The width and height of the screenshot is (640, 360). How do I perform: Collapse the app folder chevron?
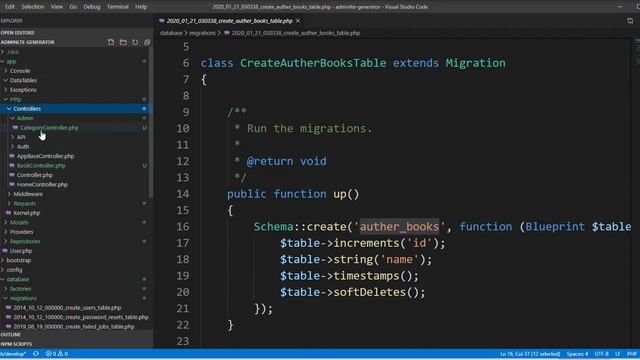pyautogui.click(x=2, y=62)
